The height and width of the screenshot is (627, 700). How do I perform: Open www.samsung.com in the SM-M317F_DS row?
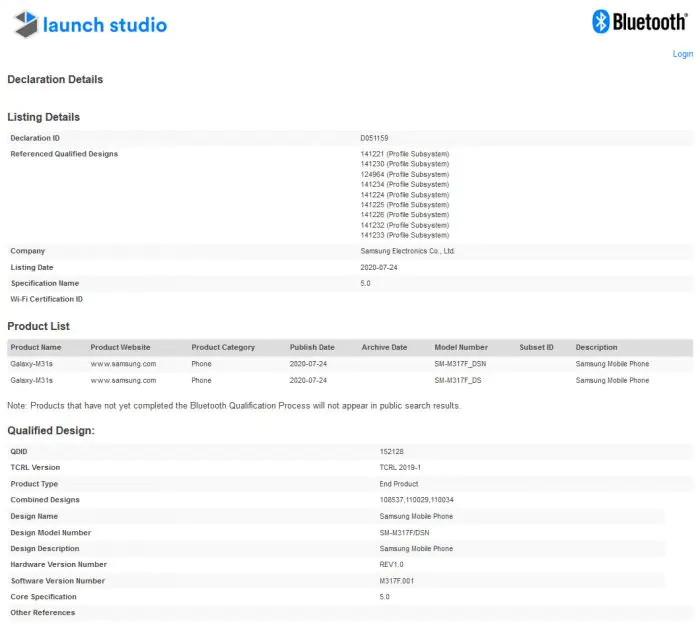(x=123, y=380)
